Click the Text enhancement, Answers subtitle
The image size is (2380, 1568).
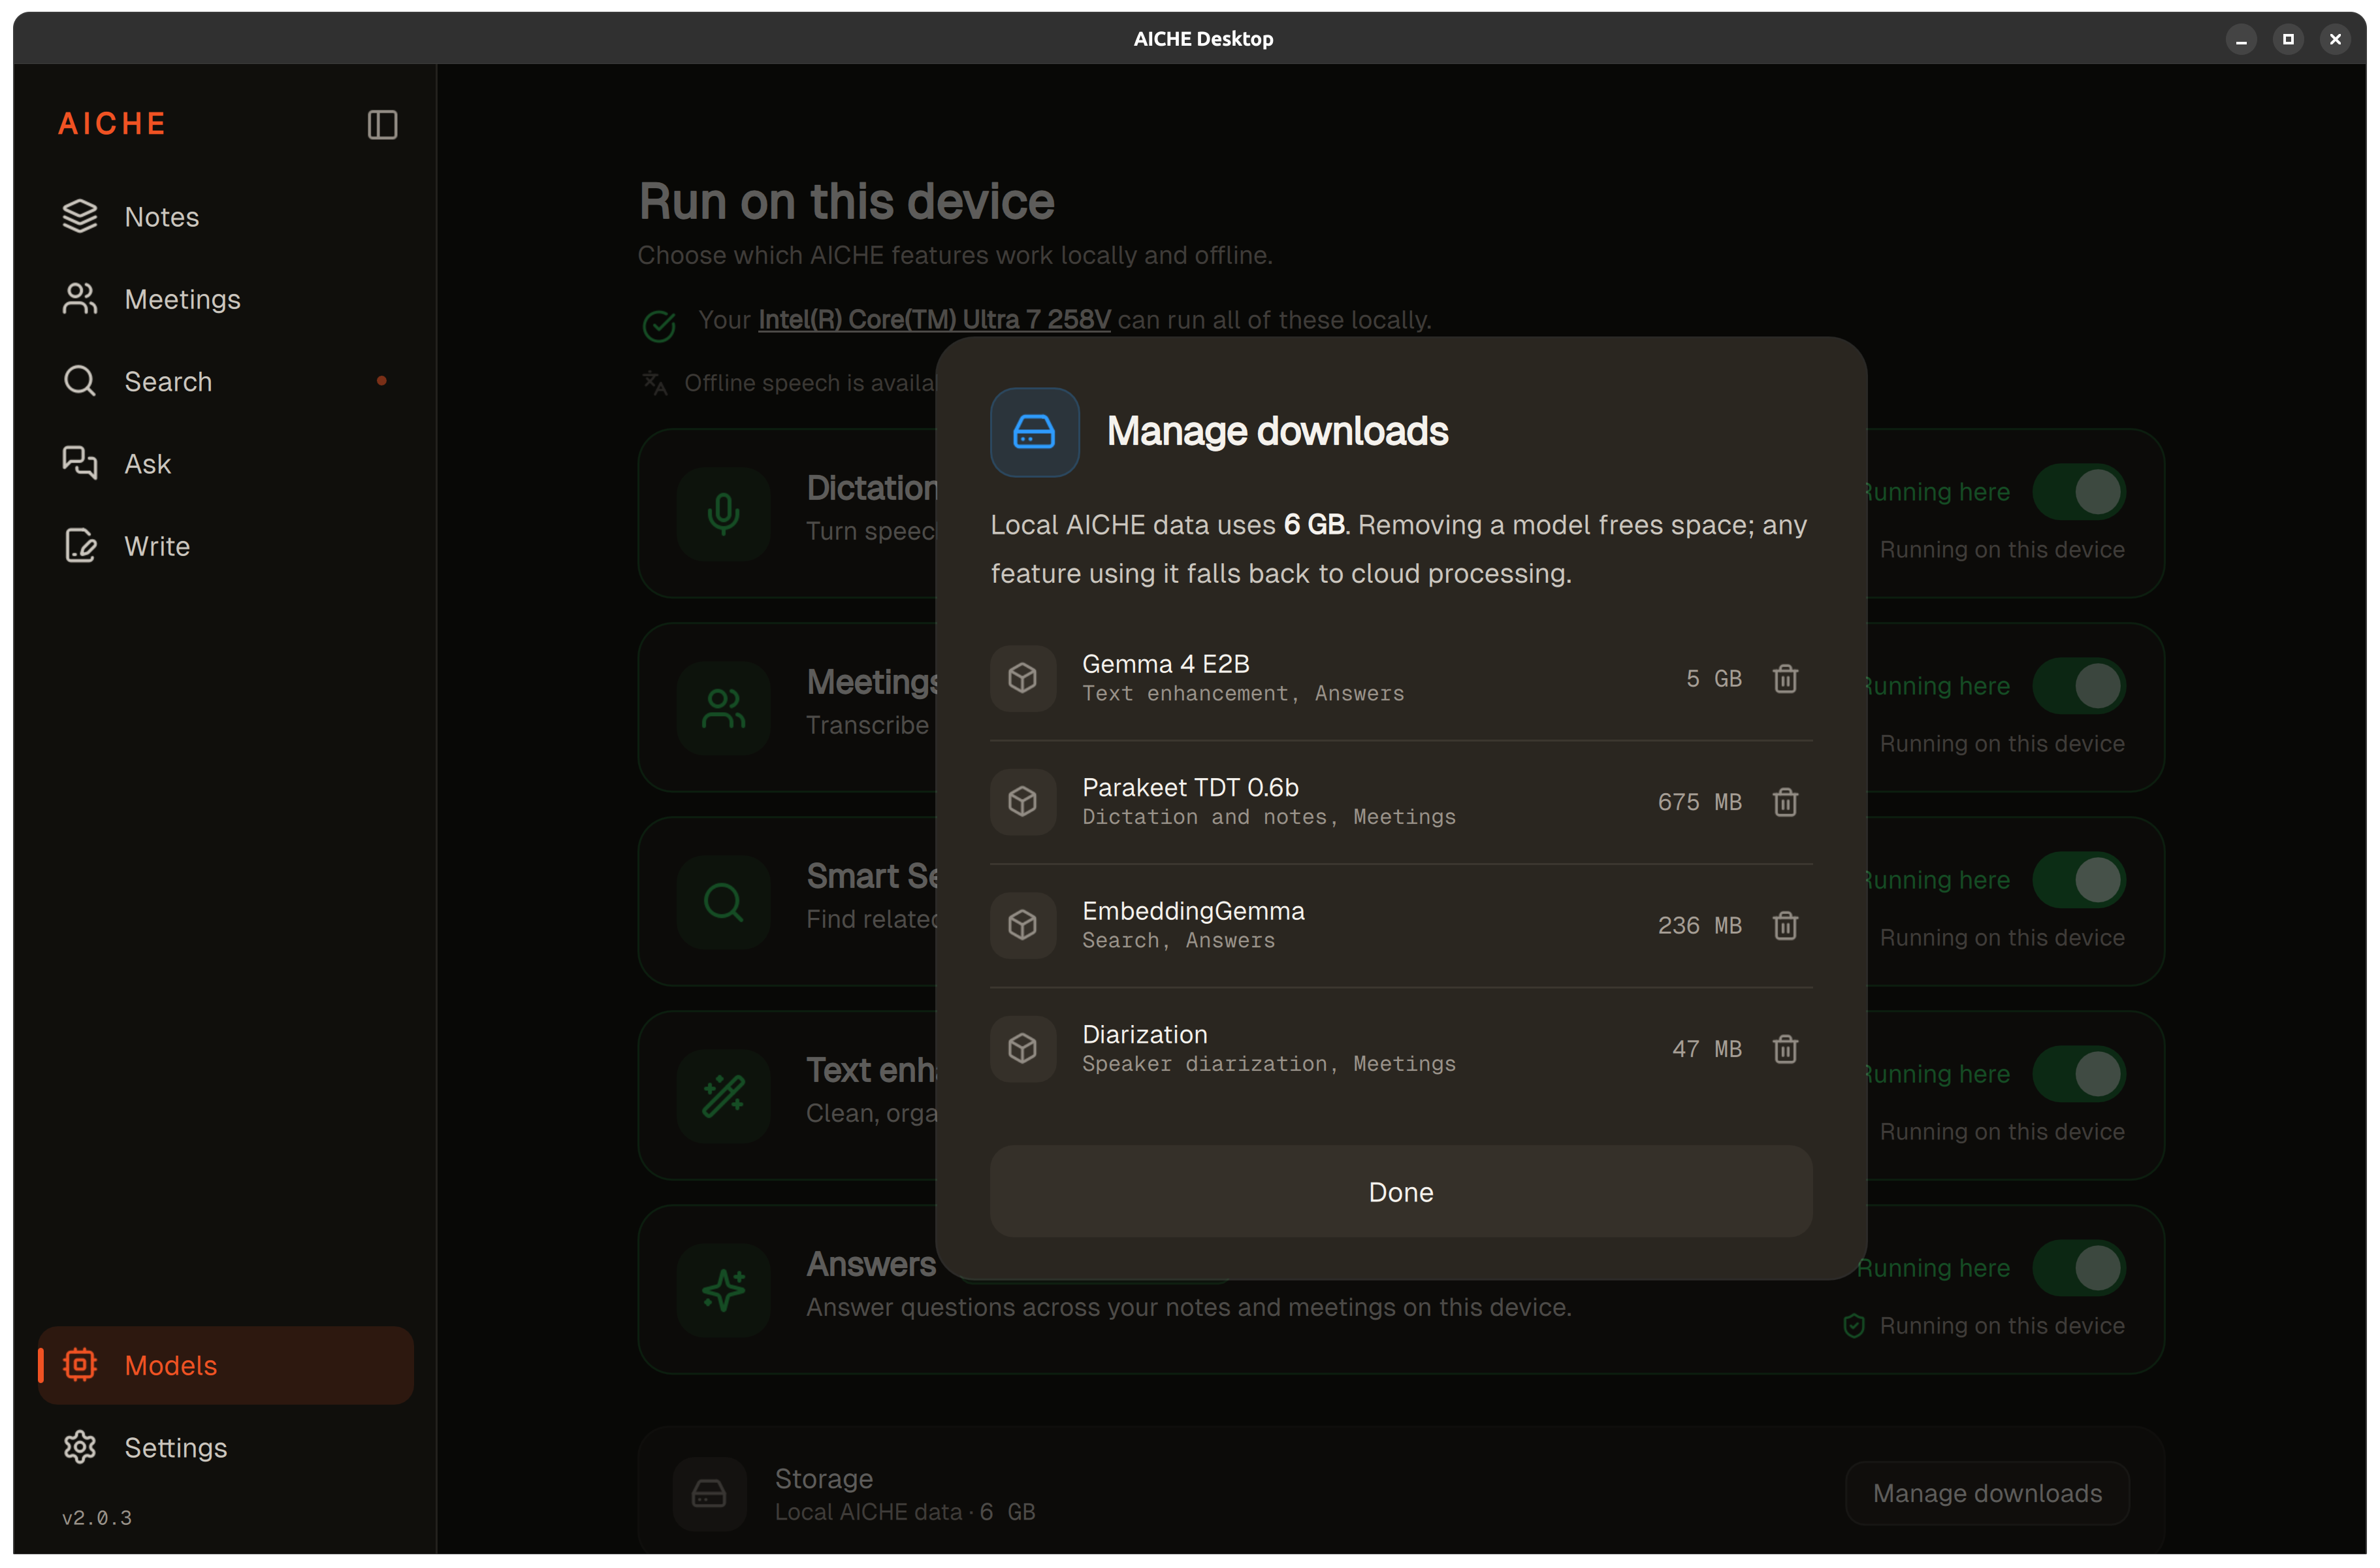click(1243, 694)
